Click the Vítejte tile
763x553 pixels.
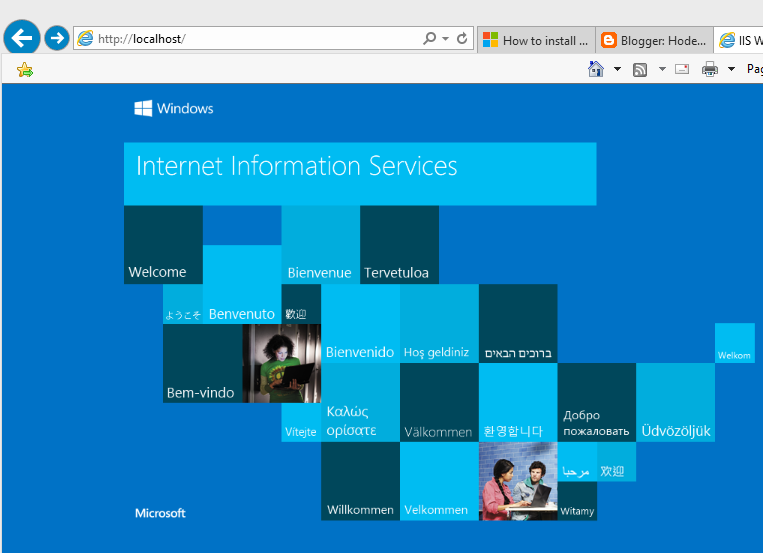301,423
